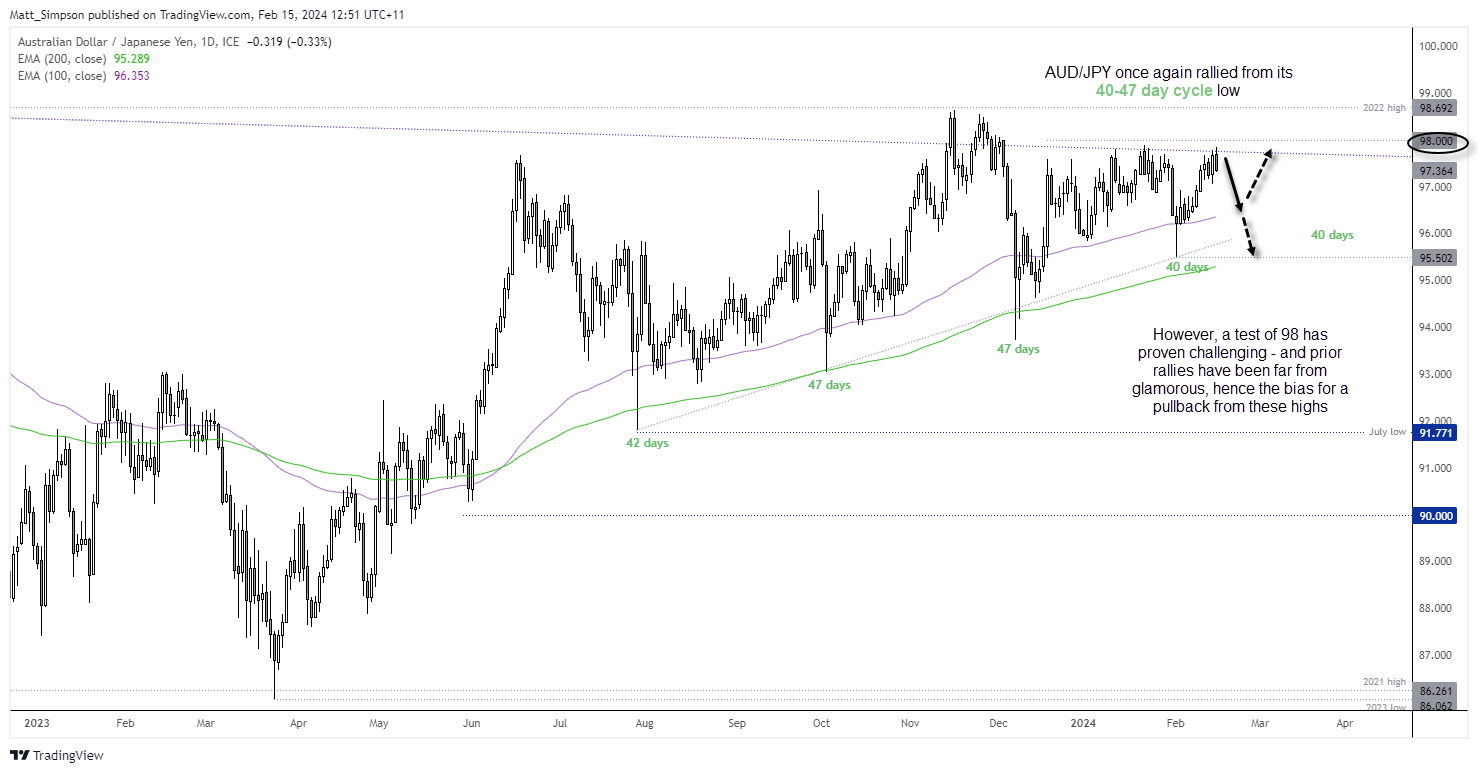Screen dimensions: 1478x773
Task: Click the 99.000 price axis value
Action: pyautogui.click(x=1436, y=92)
